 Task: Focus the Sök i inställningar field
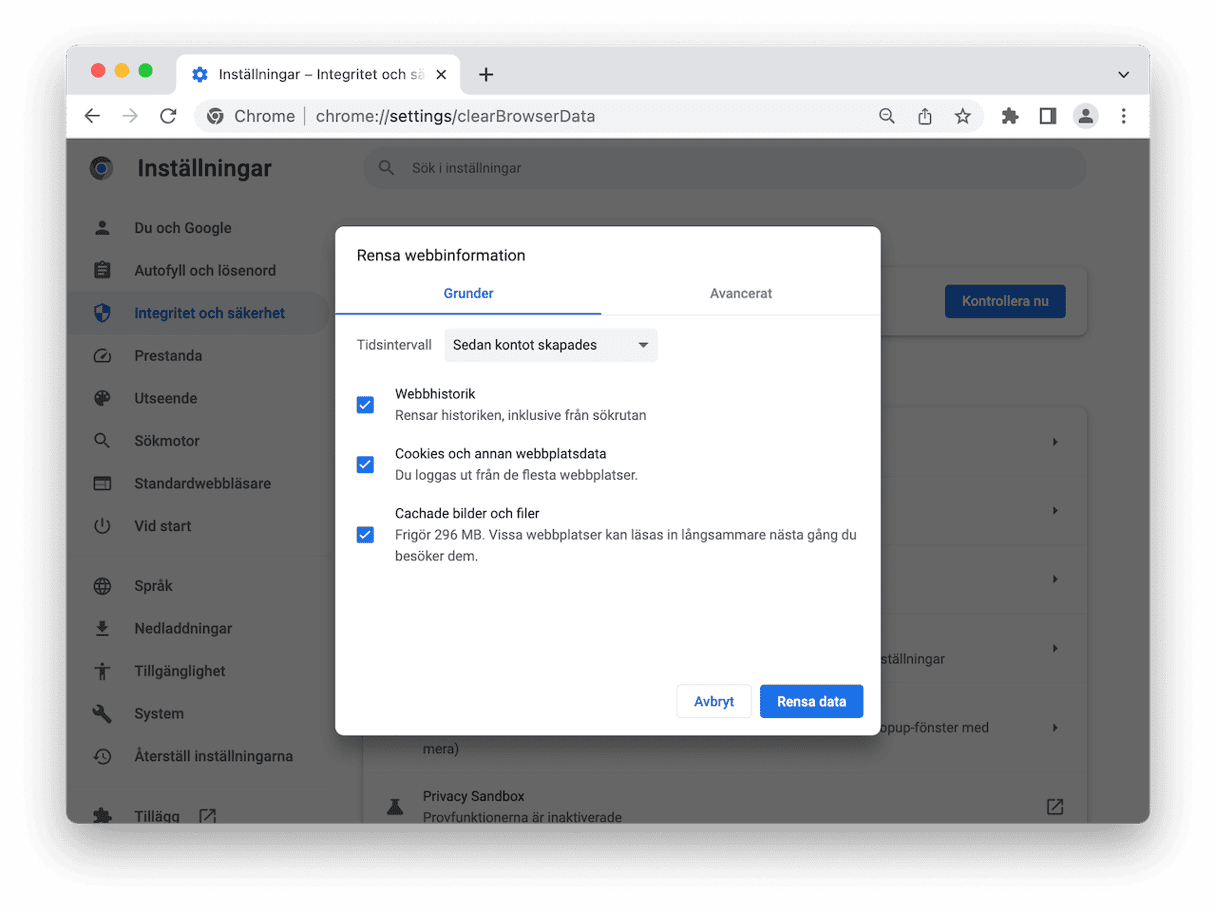pos(725,168)
